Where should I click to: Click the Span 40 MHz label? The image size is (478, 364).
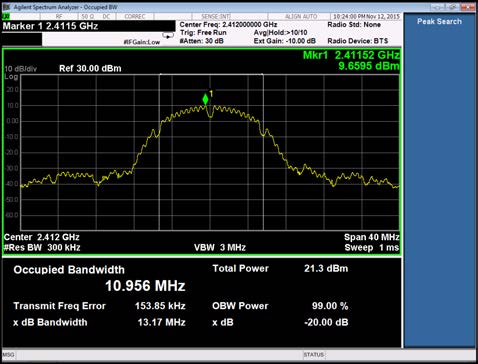coord(372,237)
